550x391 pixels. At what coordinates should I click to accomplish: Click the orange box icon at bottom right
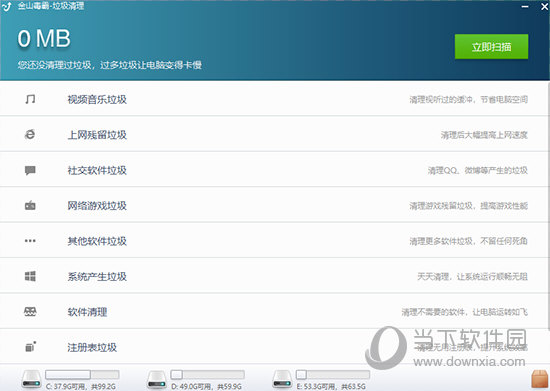[x=540, y=379]
